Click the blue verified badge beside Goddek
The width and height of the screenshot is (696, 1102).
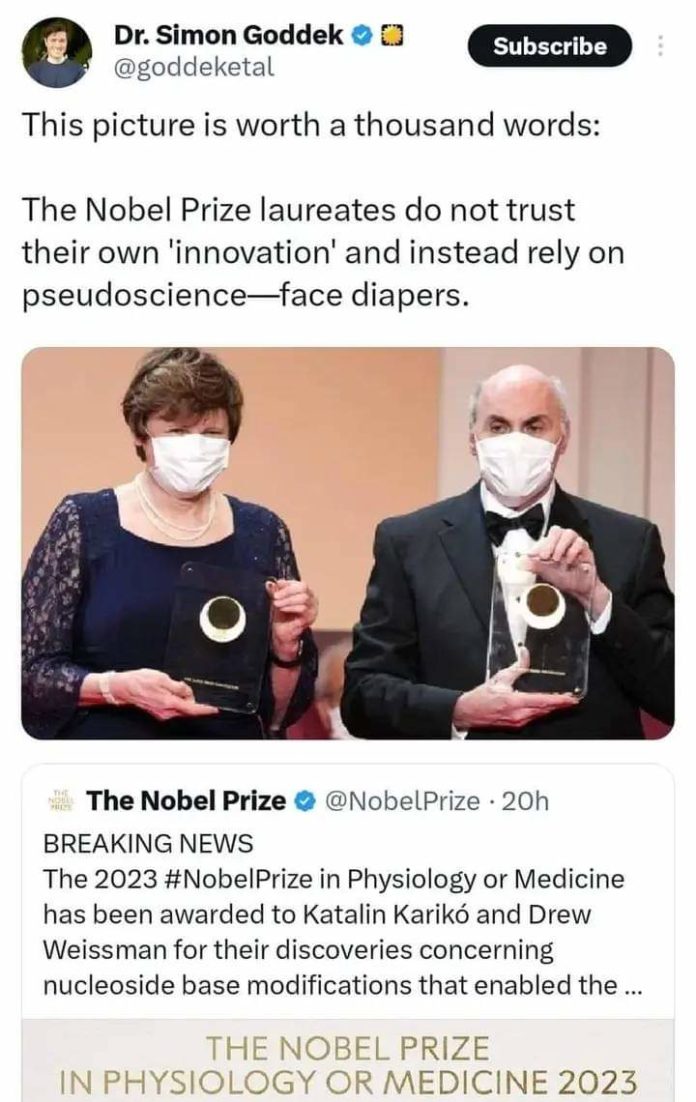361,34
